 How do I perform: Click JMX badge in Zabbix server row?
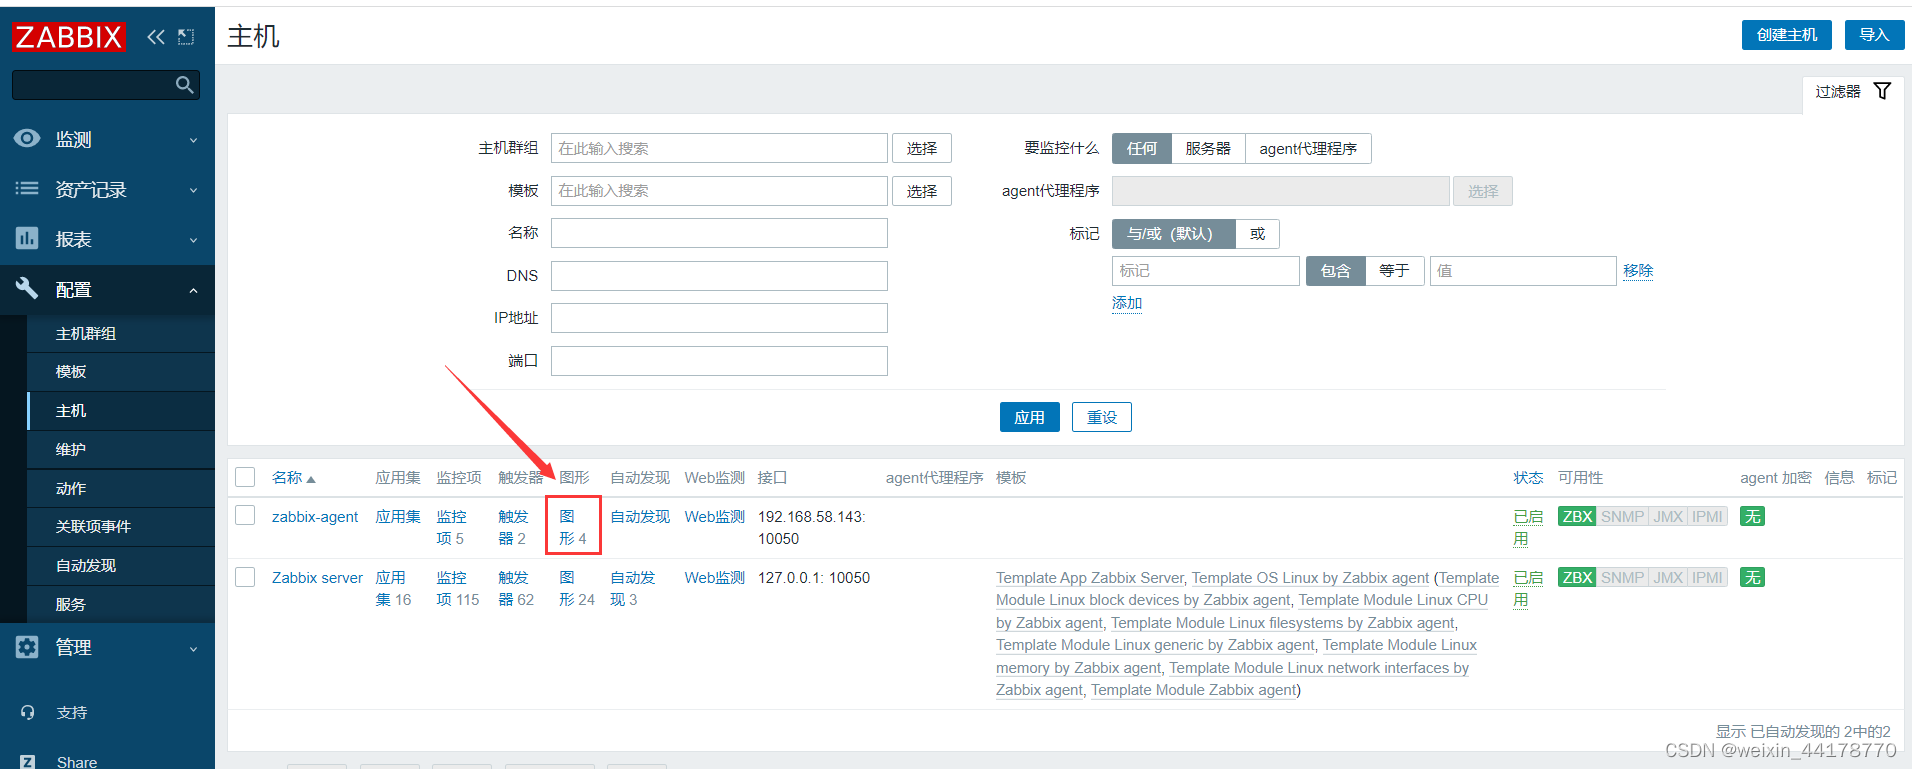1668,578
